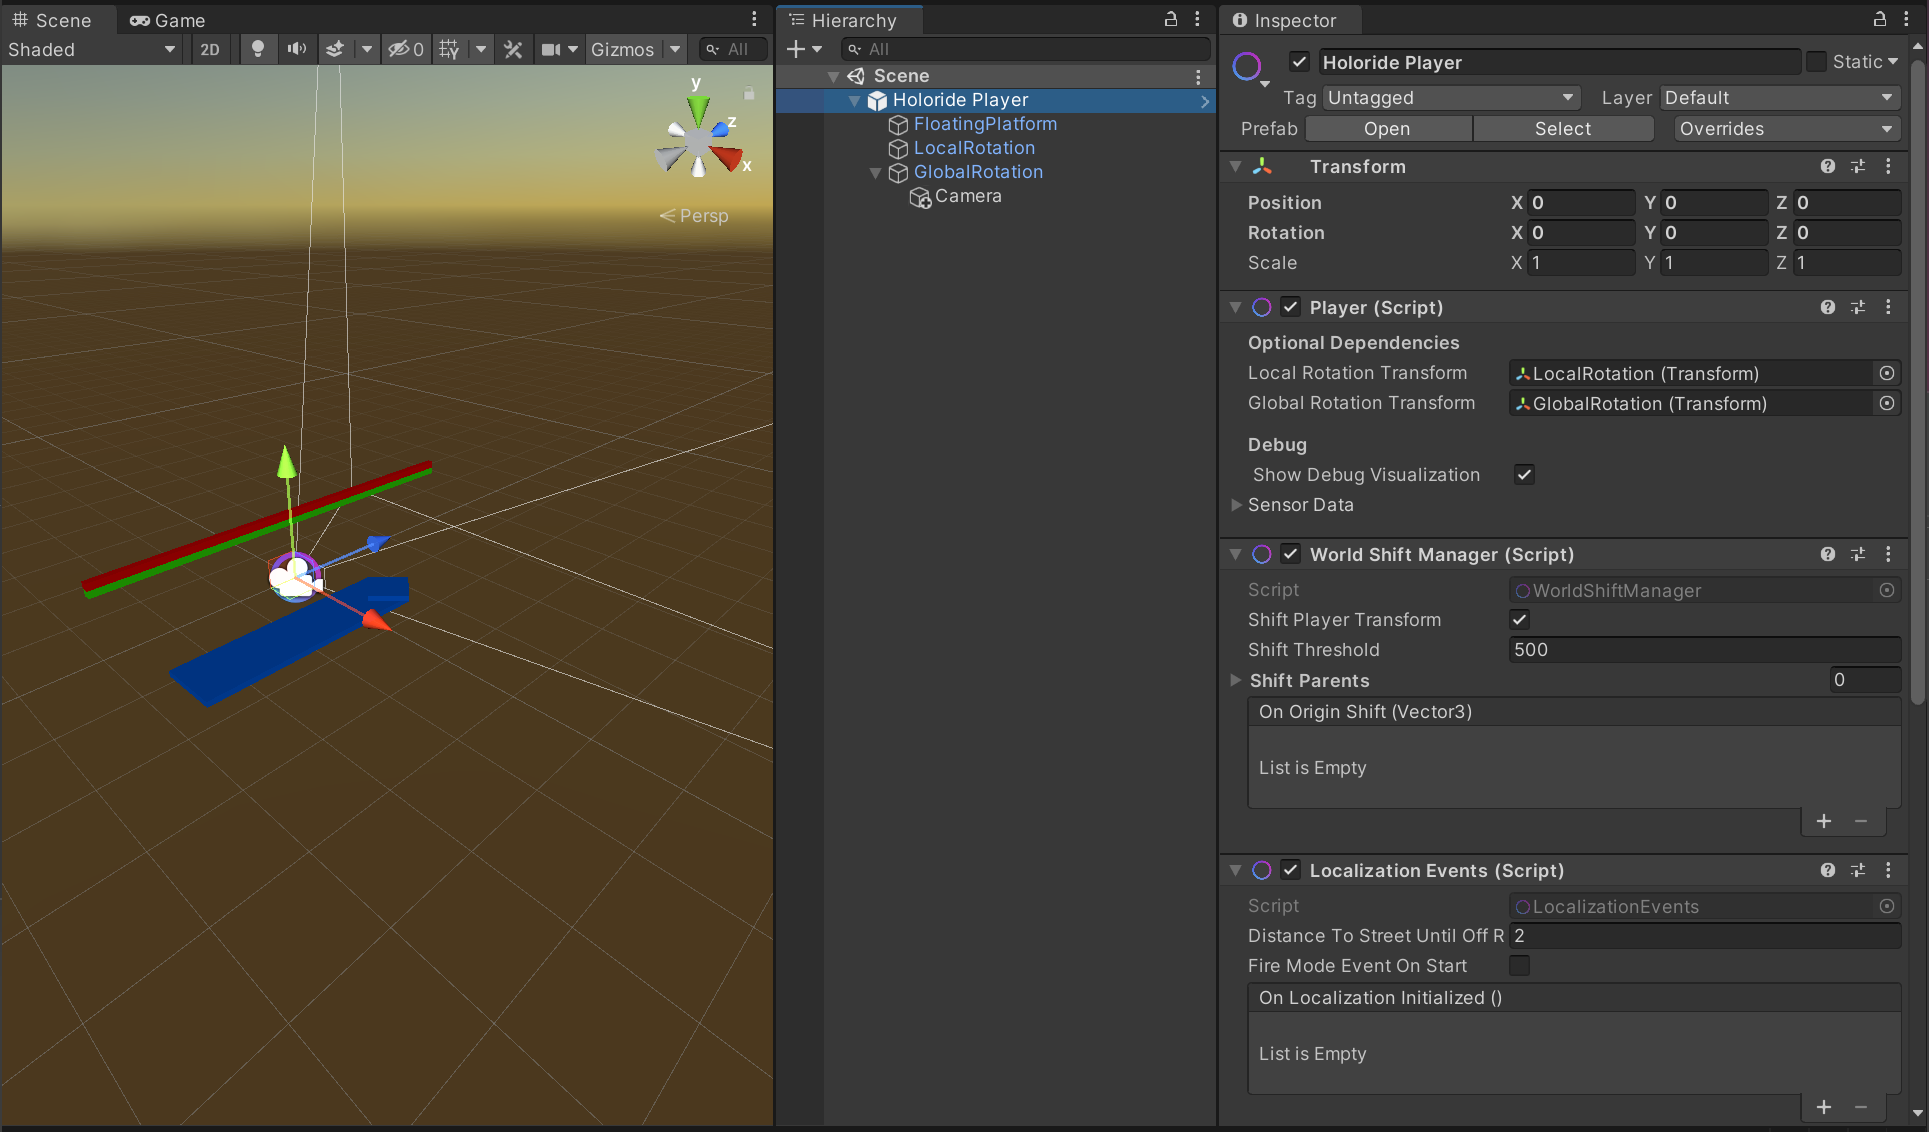Toggle scene lighting bulb icon
The height and width of the screenshot is (1132, 1929).
pos(258,49)
